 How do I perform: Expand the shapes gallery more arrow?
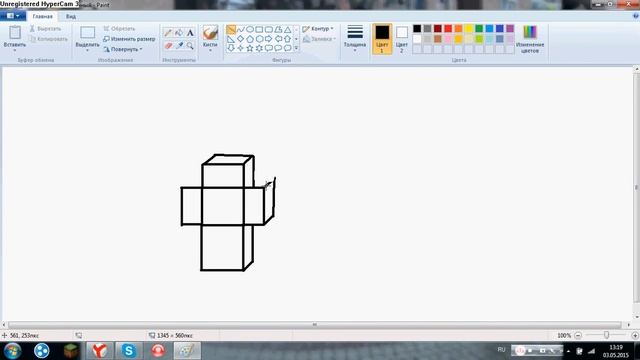click(296, 49)
